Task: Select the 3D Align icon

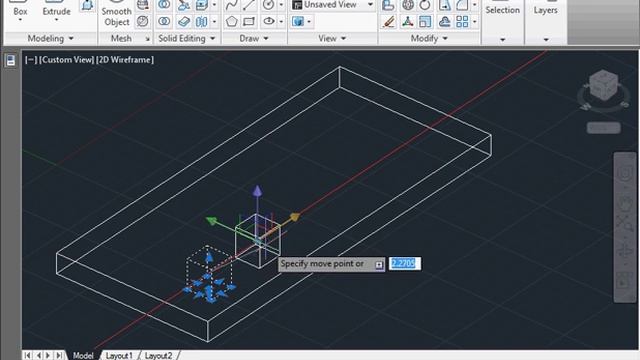Action: tap(407, 21)
